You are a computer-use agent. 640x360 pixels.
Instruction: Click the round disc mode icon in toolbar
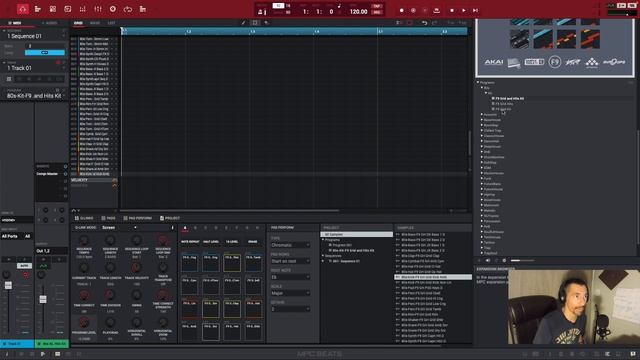[113, 9]
